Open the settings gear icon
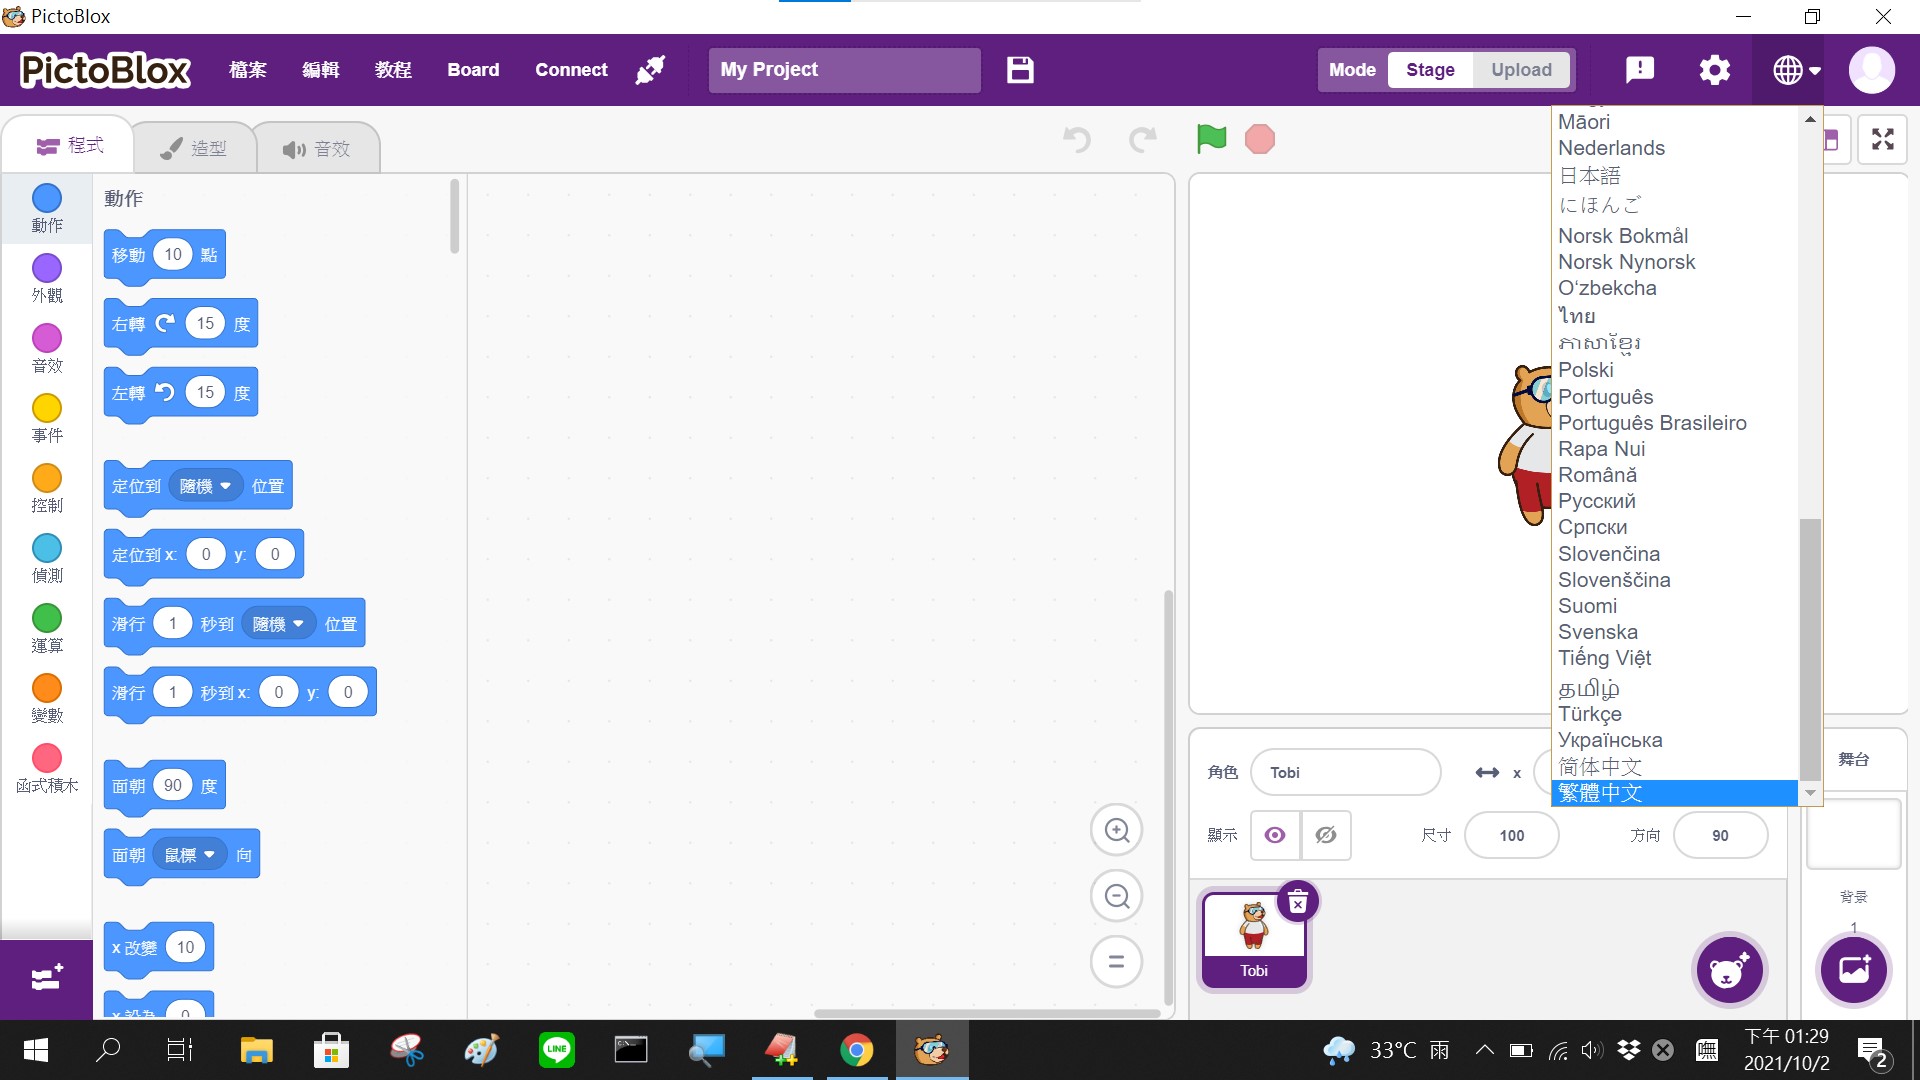The height and width of the screenshot is (1080, 1920). pyautogui.click(x=1714, y=70)
